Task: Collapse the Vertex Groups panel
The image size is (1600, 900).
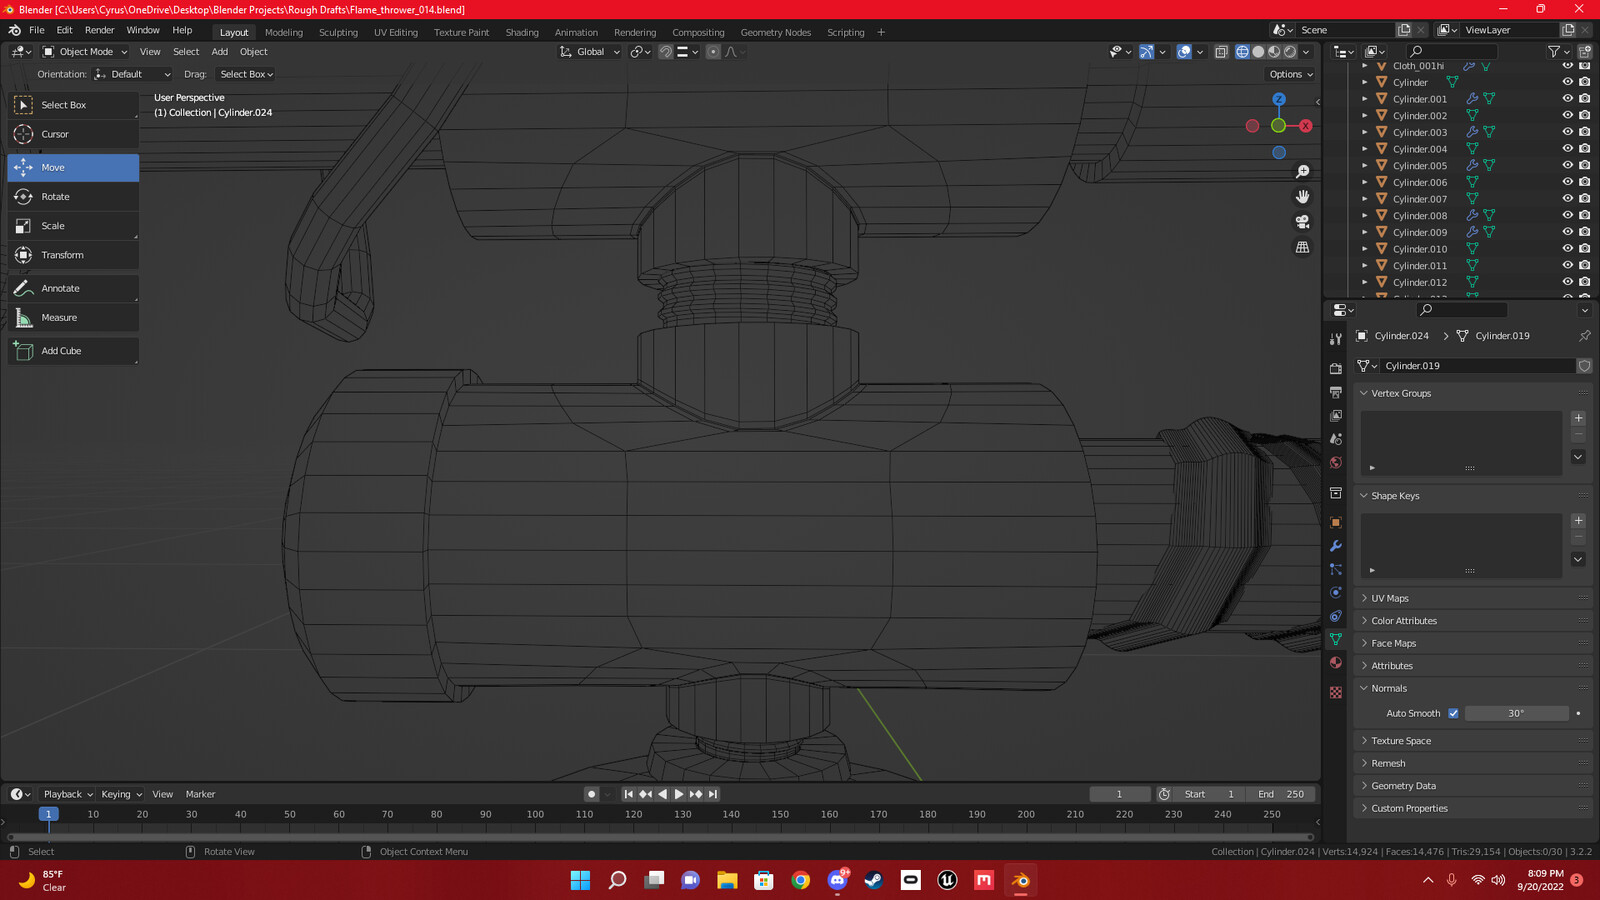Action: click(1472, 393)
